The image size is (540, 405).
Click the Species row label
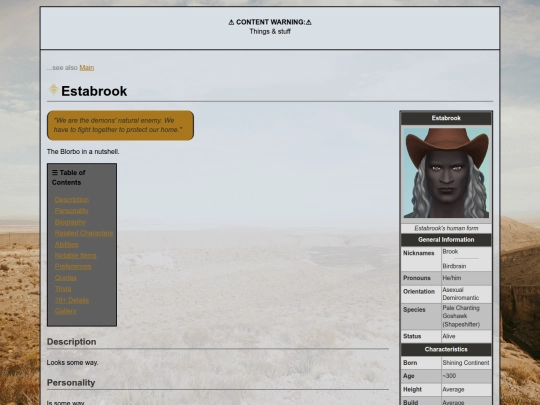[x=414, y=310]
